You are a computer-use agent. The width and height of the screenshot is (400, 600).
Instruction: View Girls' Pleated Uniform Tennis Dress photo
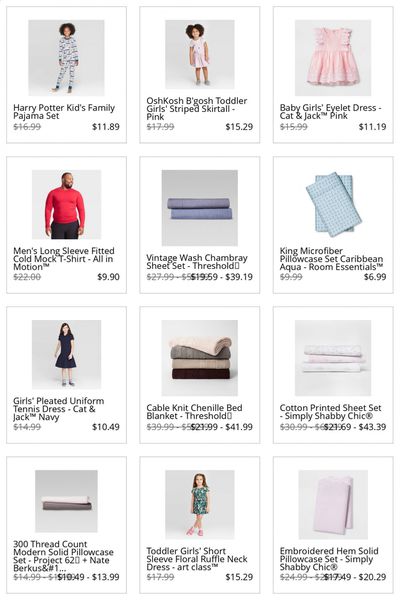(66, 354)
